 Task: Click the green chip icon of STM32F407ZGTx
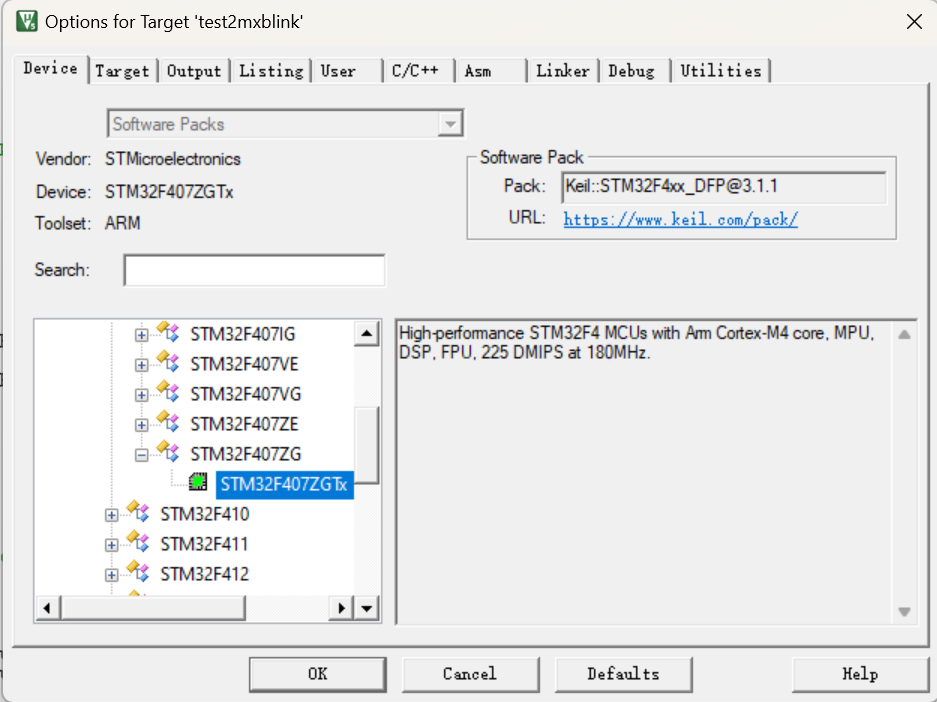(198, 482)
